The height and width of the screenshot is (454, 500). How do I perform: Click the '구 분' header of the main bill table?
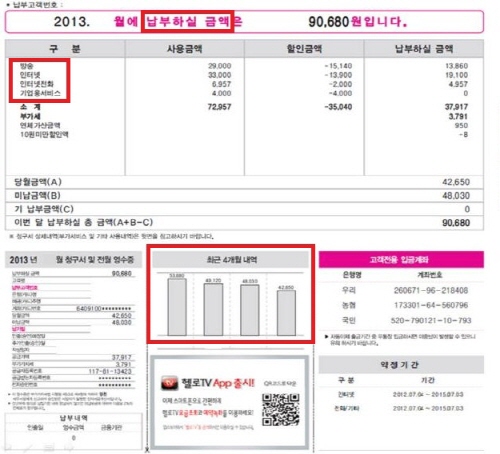point(65,49)
